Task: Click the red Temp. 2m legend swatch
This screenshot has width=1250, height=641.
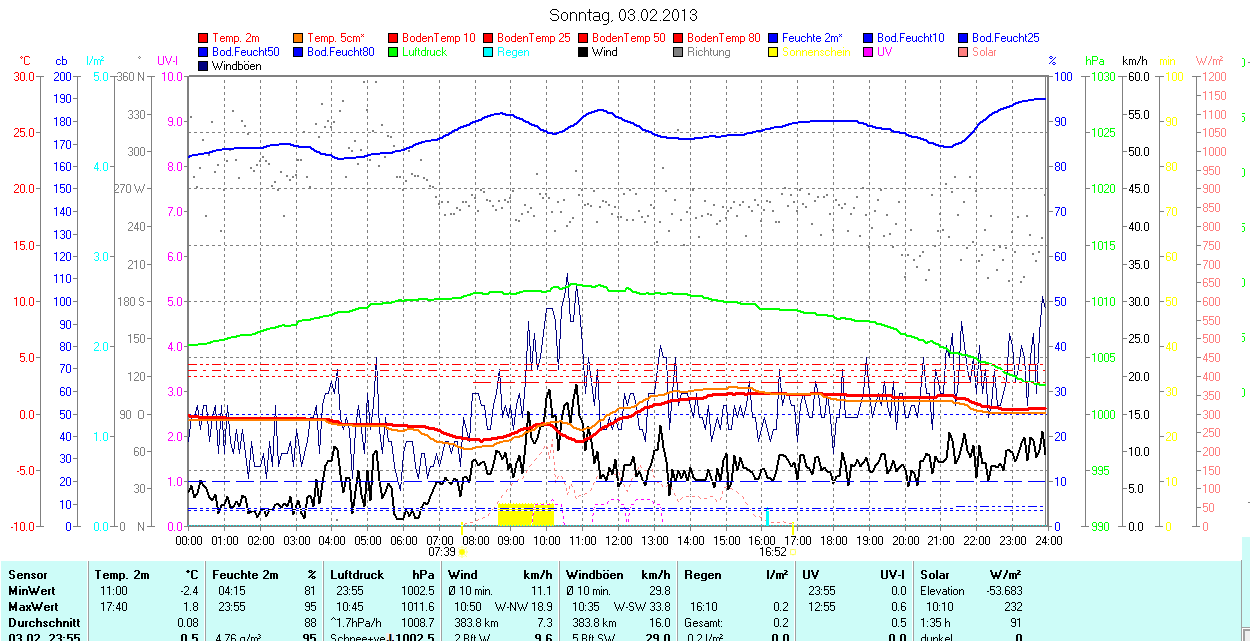Action: click(204, 38)
